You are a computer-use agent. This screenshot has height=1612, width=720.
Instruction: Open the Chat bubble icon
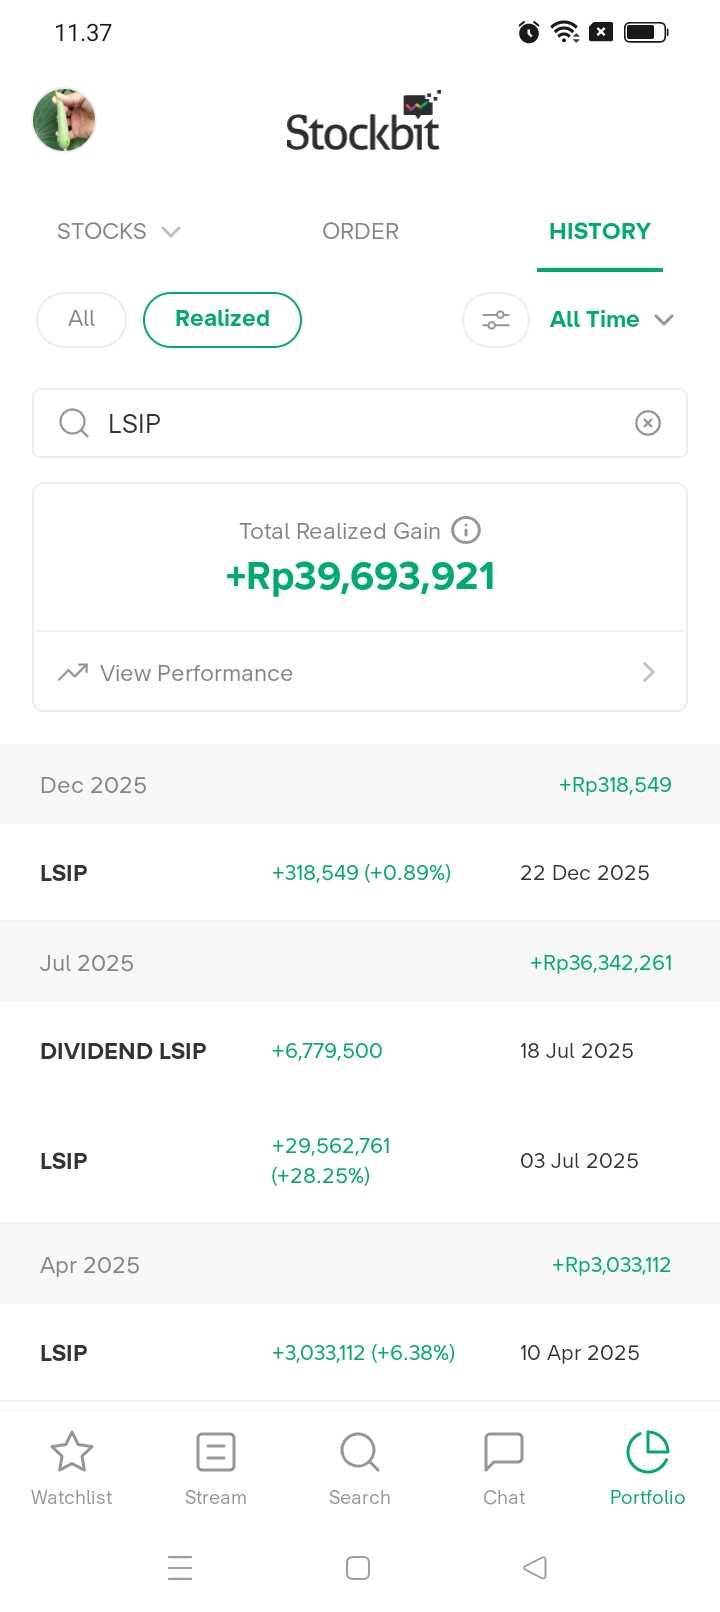pyautogui.click(x=504, y=1452)
